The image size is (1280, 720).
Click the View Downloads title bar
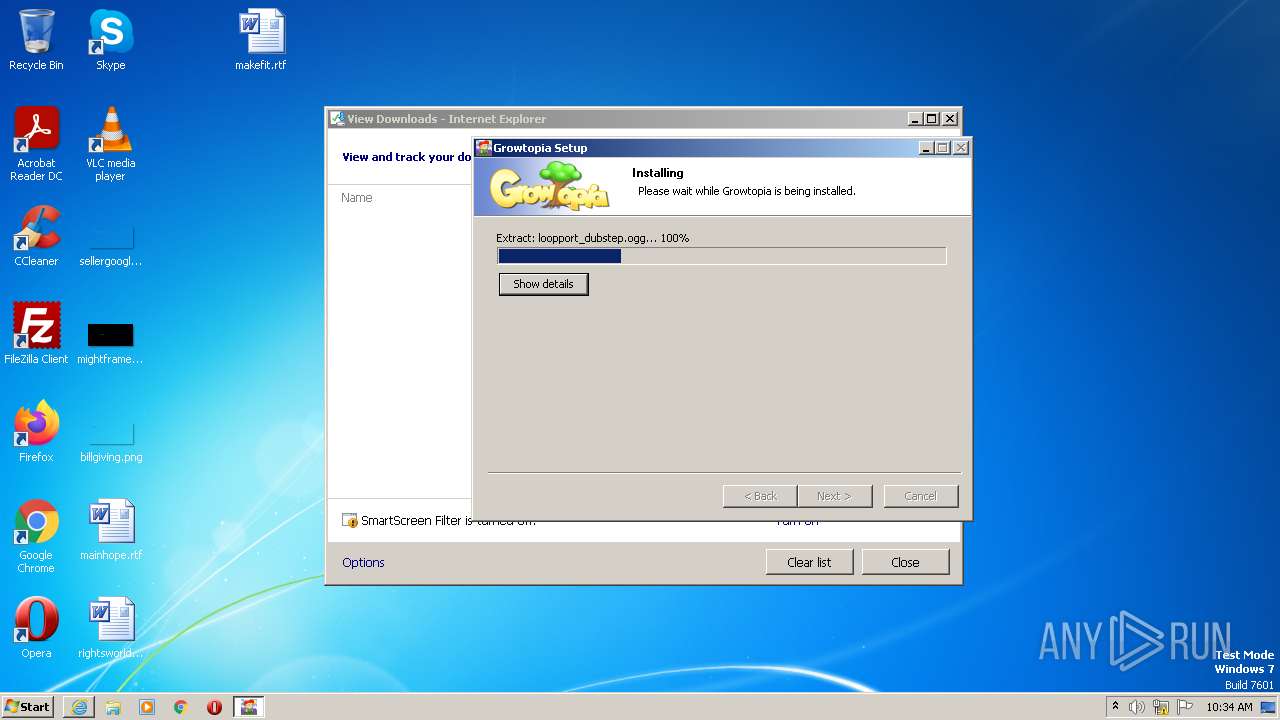pos(618,118)
